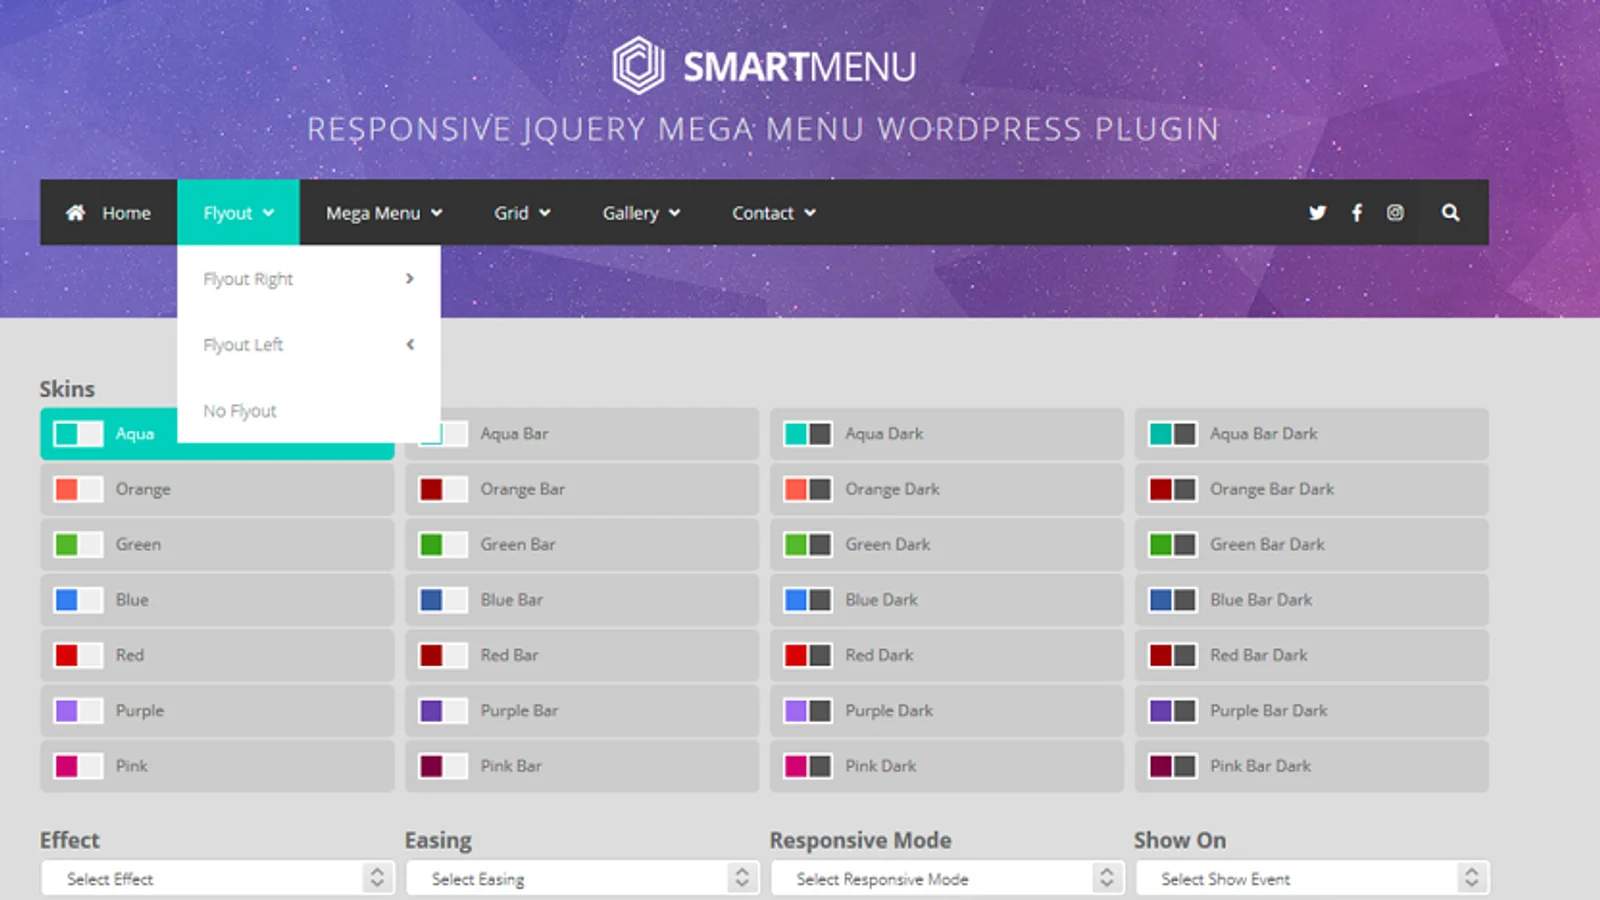Switch to the Green Dark skin

[x=947, y=544]
